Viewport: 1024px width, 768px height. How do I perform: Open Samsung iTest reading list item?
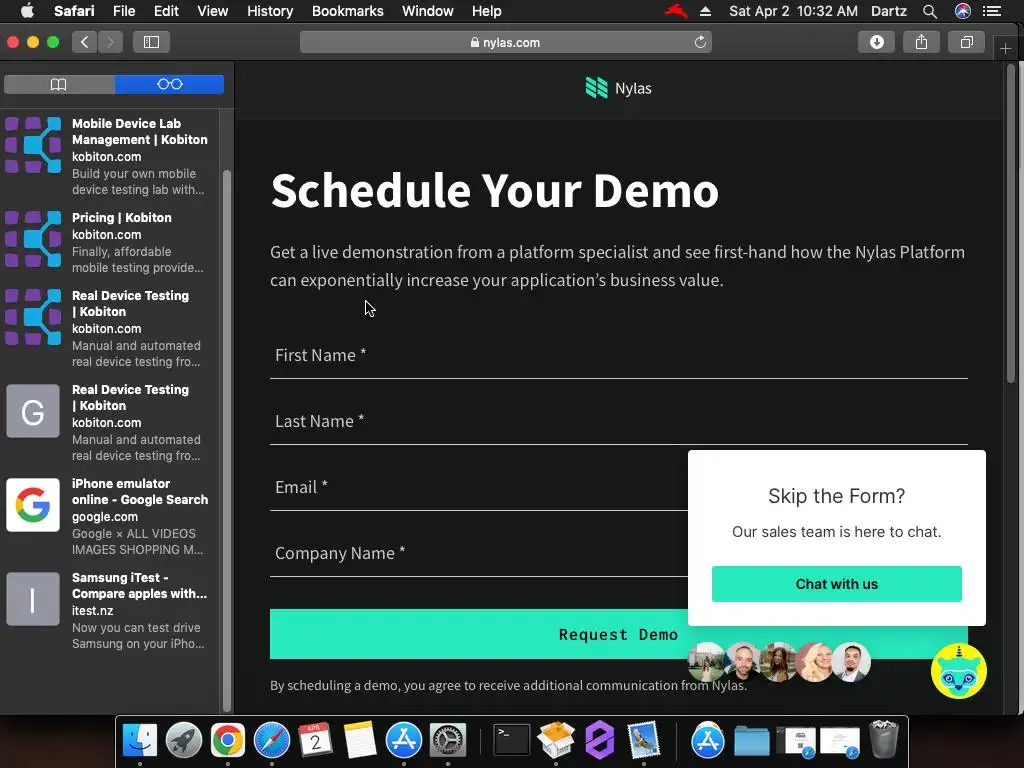[108, 610]
